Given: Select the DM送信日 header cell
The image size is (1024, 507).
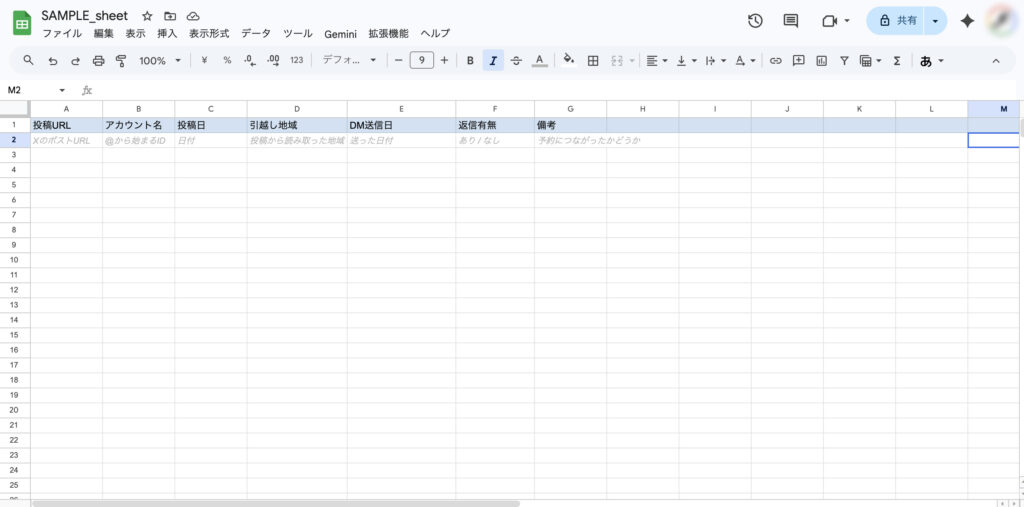Looking at the screenshot, I should 401,125.
